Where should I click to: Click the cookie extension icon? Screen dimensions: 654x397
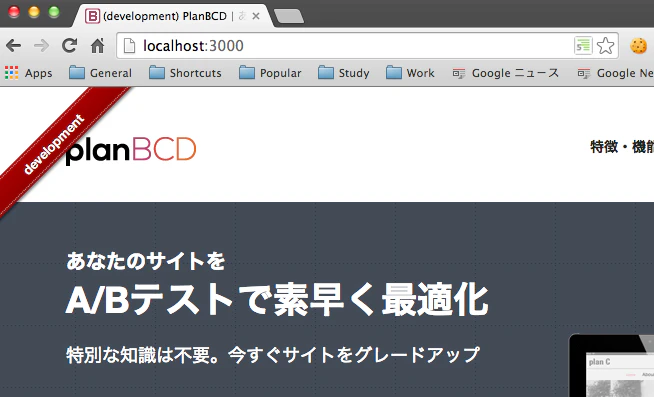(x=638, y=45)
